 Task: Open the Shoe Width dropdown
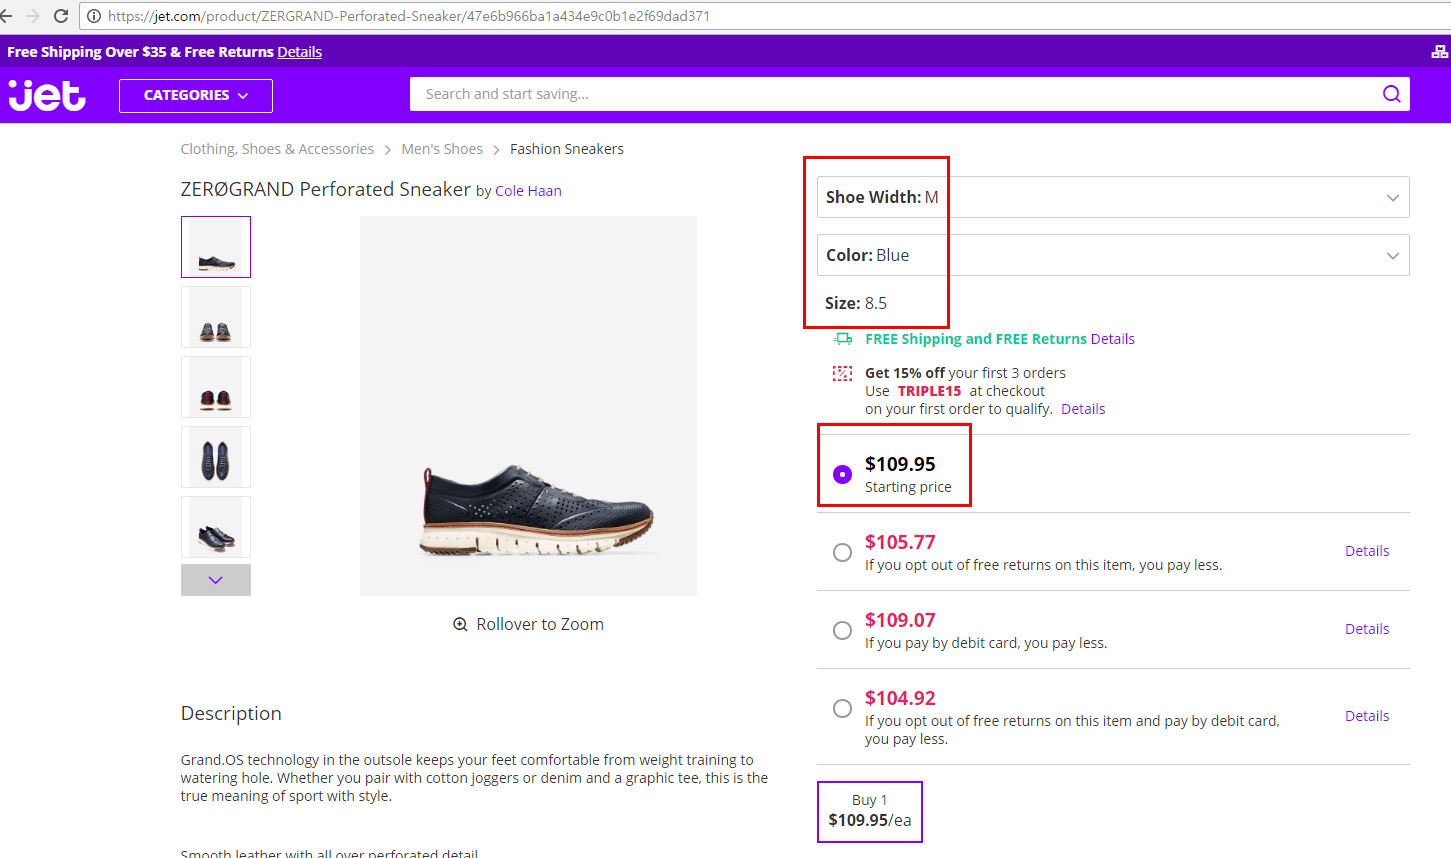1113,197
